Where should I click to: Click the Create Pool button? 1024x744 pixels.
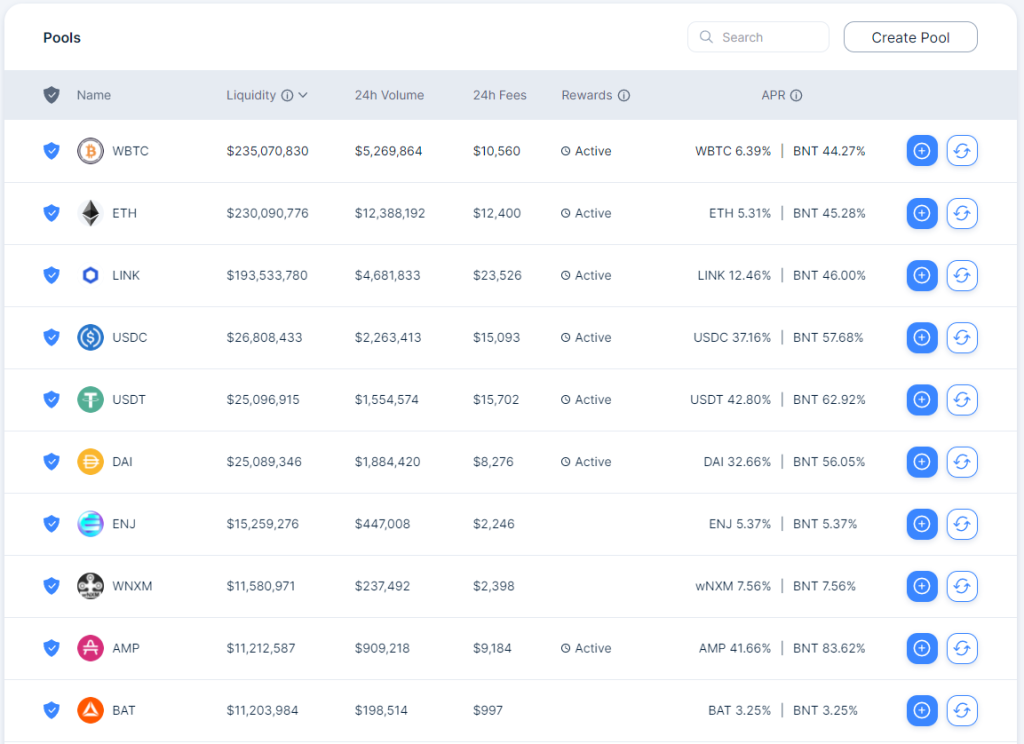(x=910, y=37)
